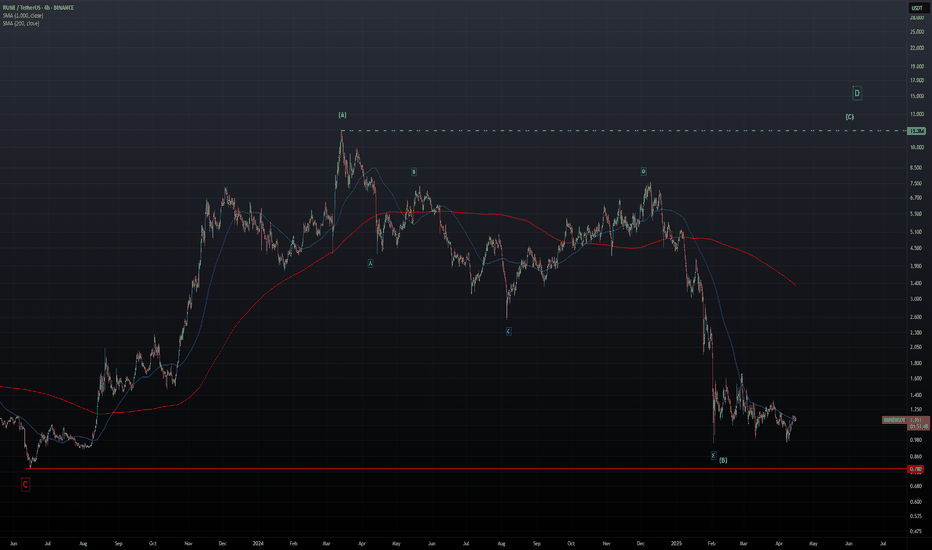Screen dimensions: 932x550
Task: Click the (C) wave label at top right
Action: coord(849,117)
